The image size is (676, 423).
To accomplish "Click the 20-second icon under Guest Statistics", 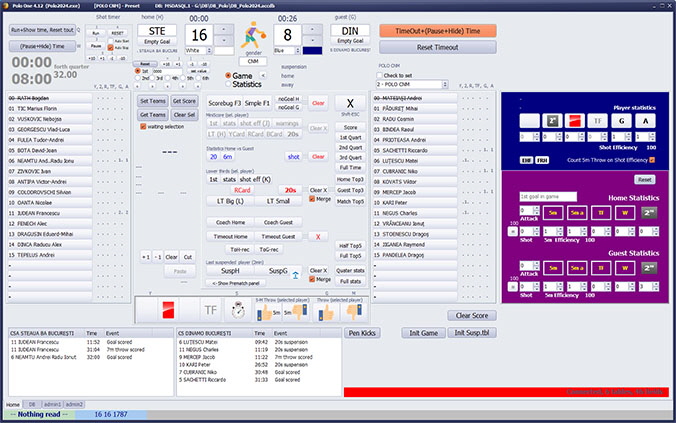I will [649, 268].
